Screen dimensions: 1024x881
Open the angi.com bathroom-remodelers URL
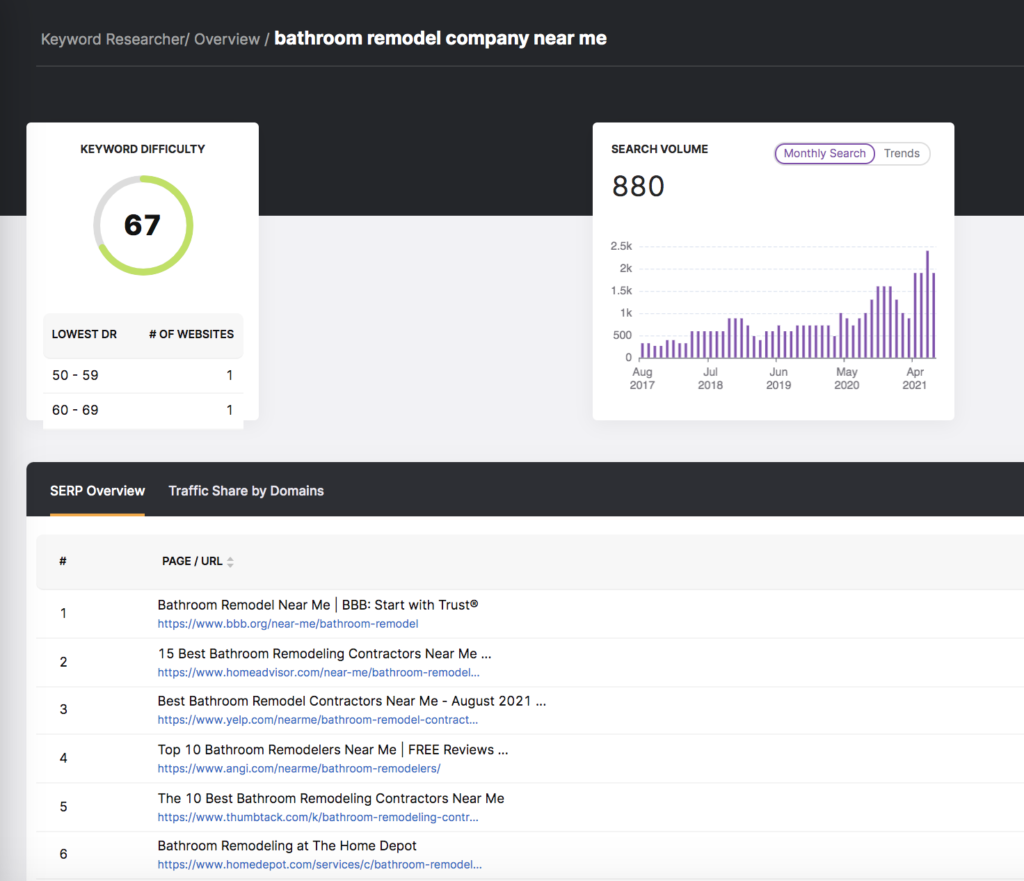coord(299,768)
